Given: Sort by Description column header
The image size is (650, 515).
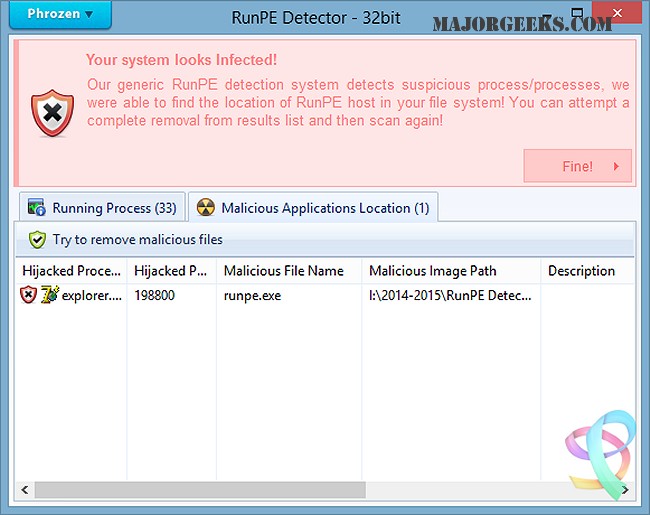Looking at the screenshot, I should point(587,271).
